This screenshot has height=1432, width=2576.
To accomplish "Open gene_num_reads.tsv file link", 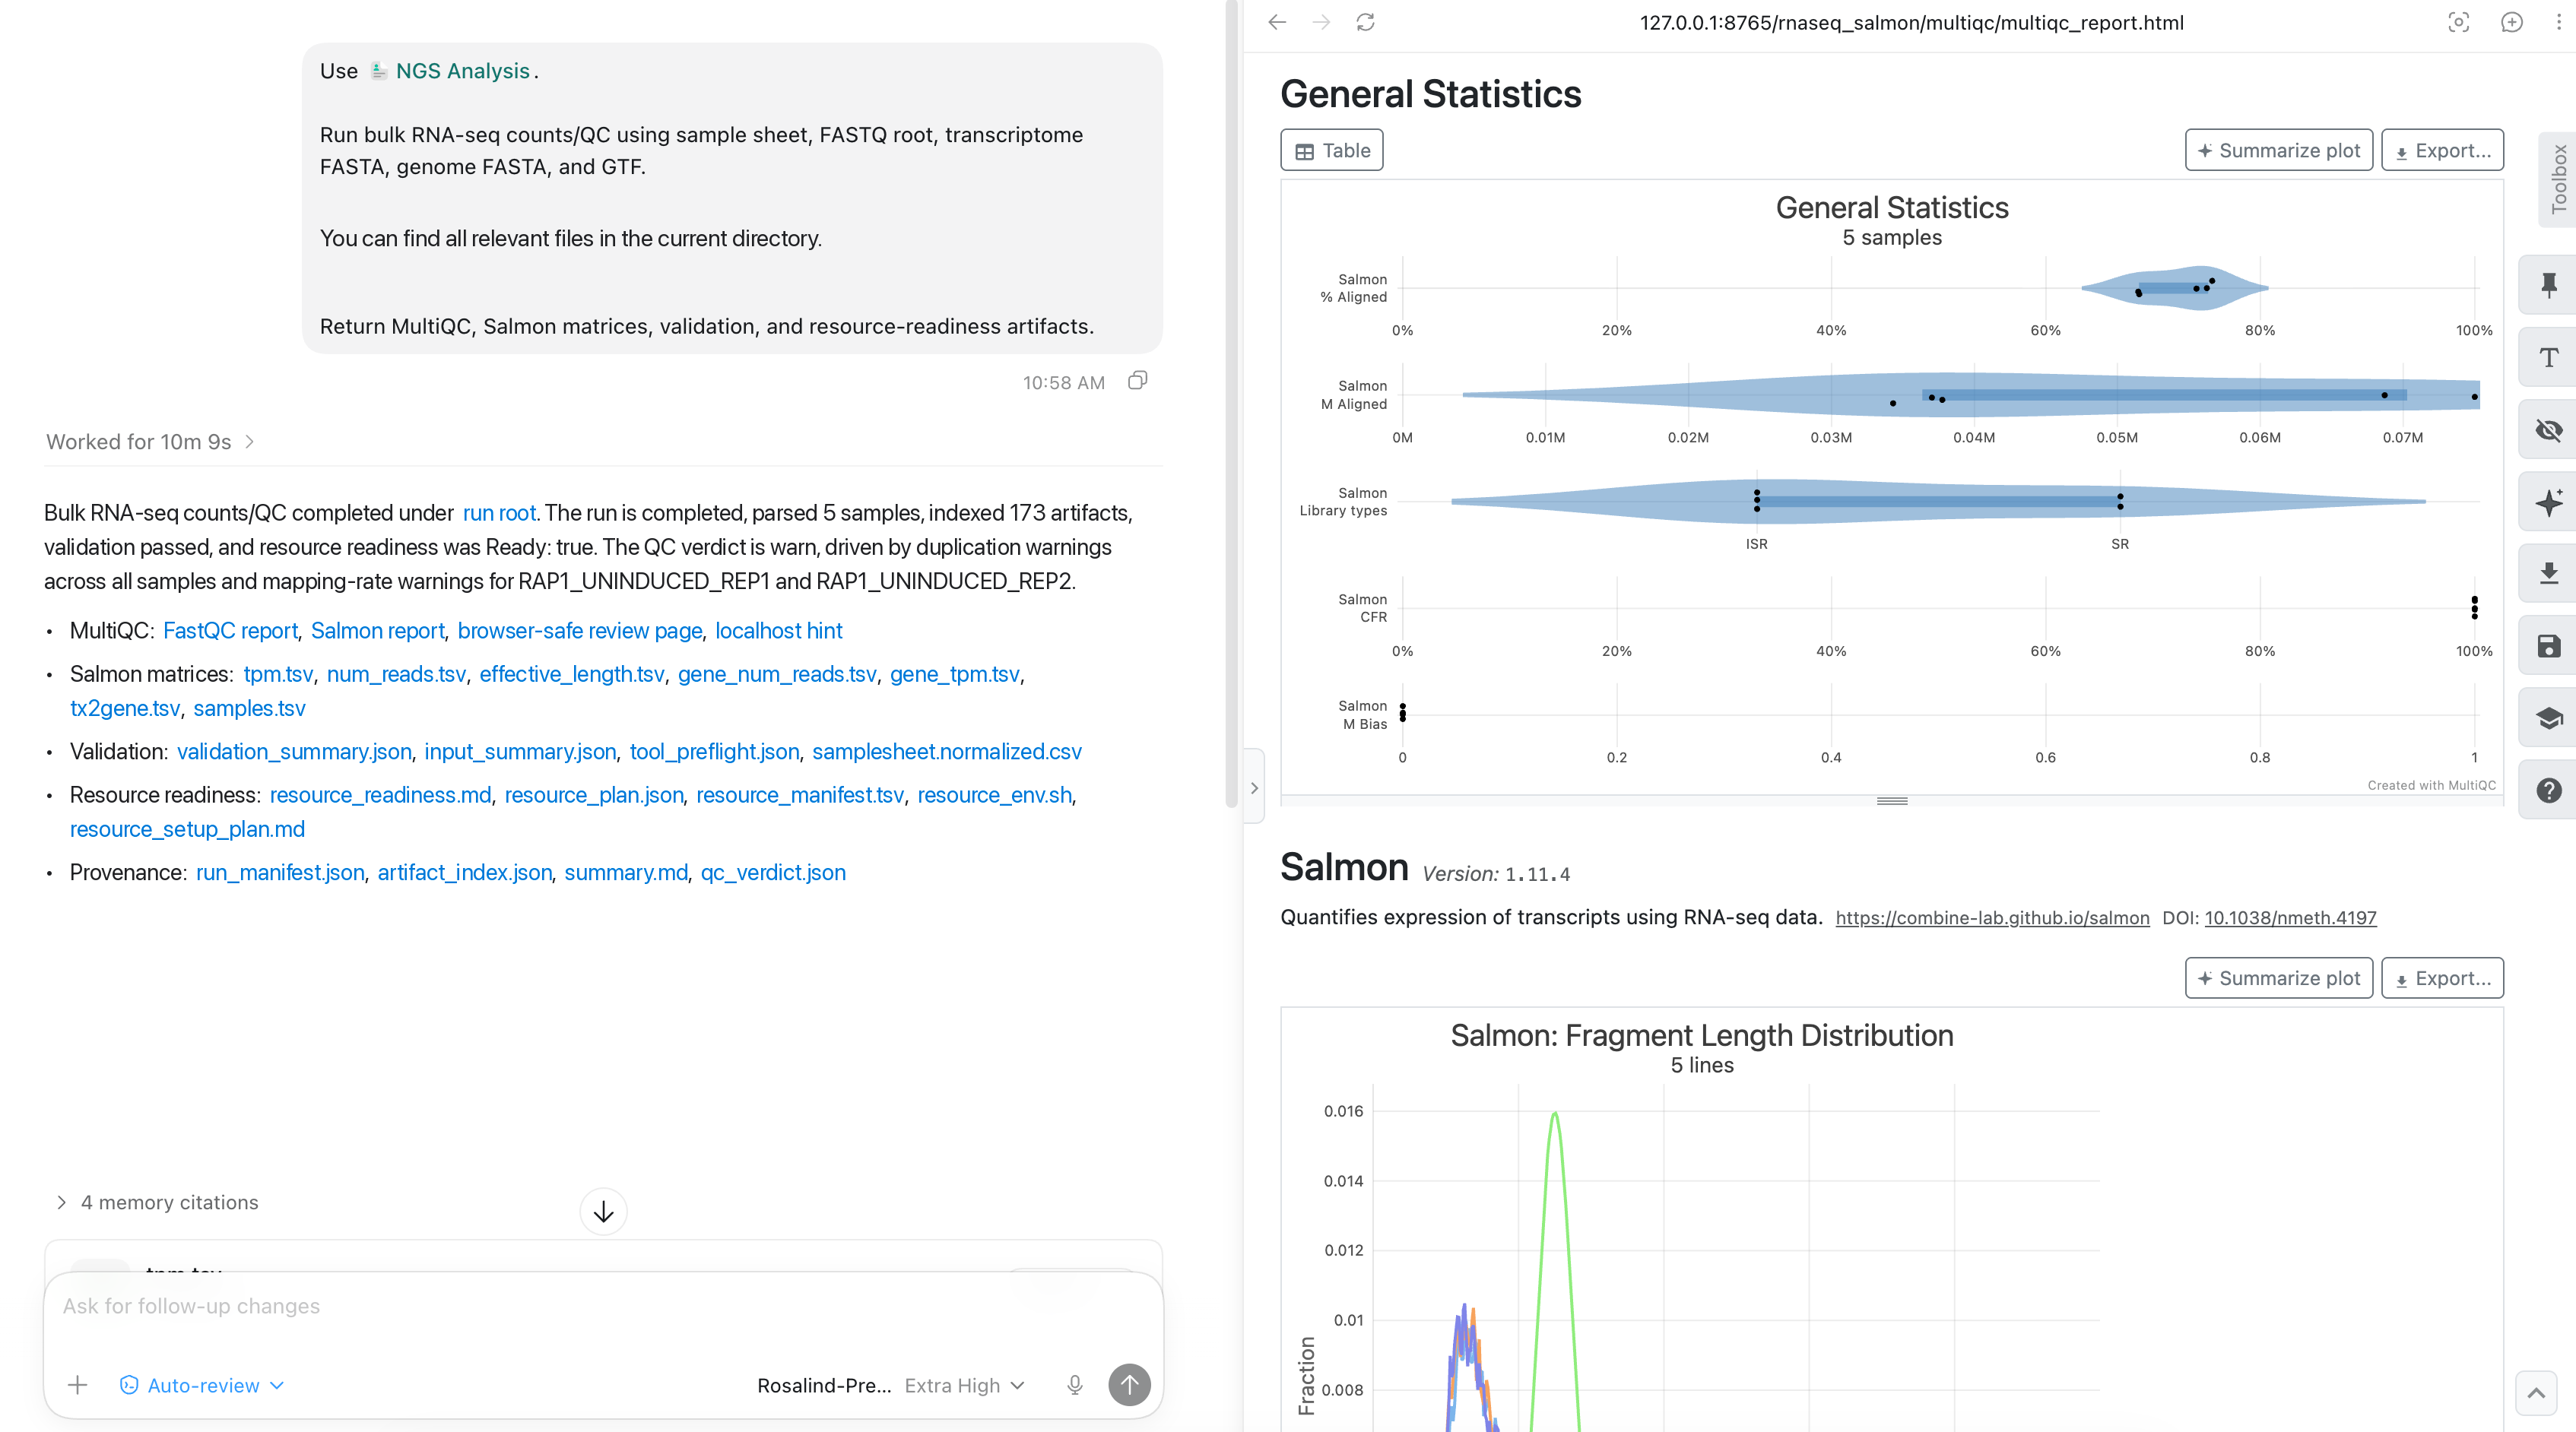I will 777,674.
